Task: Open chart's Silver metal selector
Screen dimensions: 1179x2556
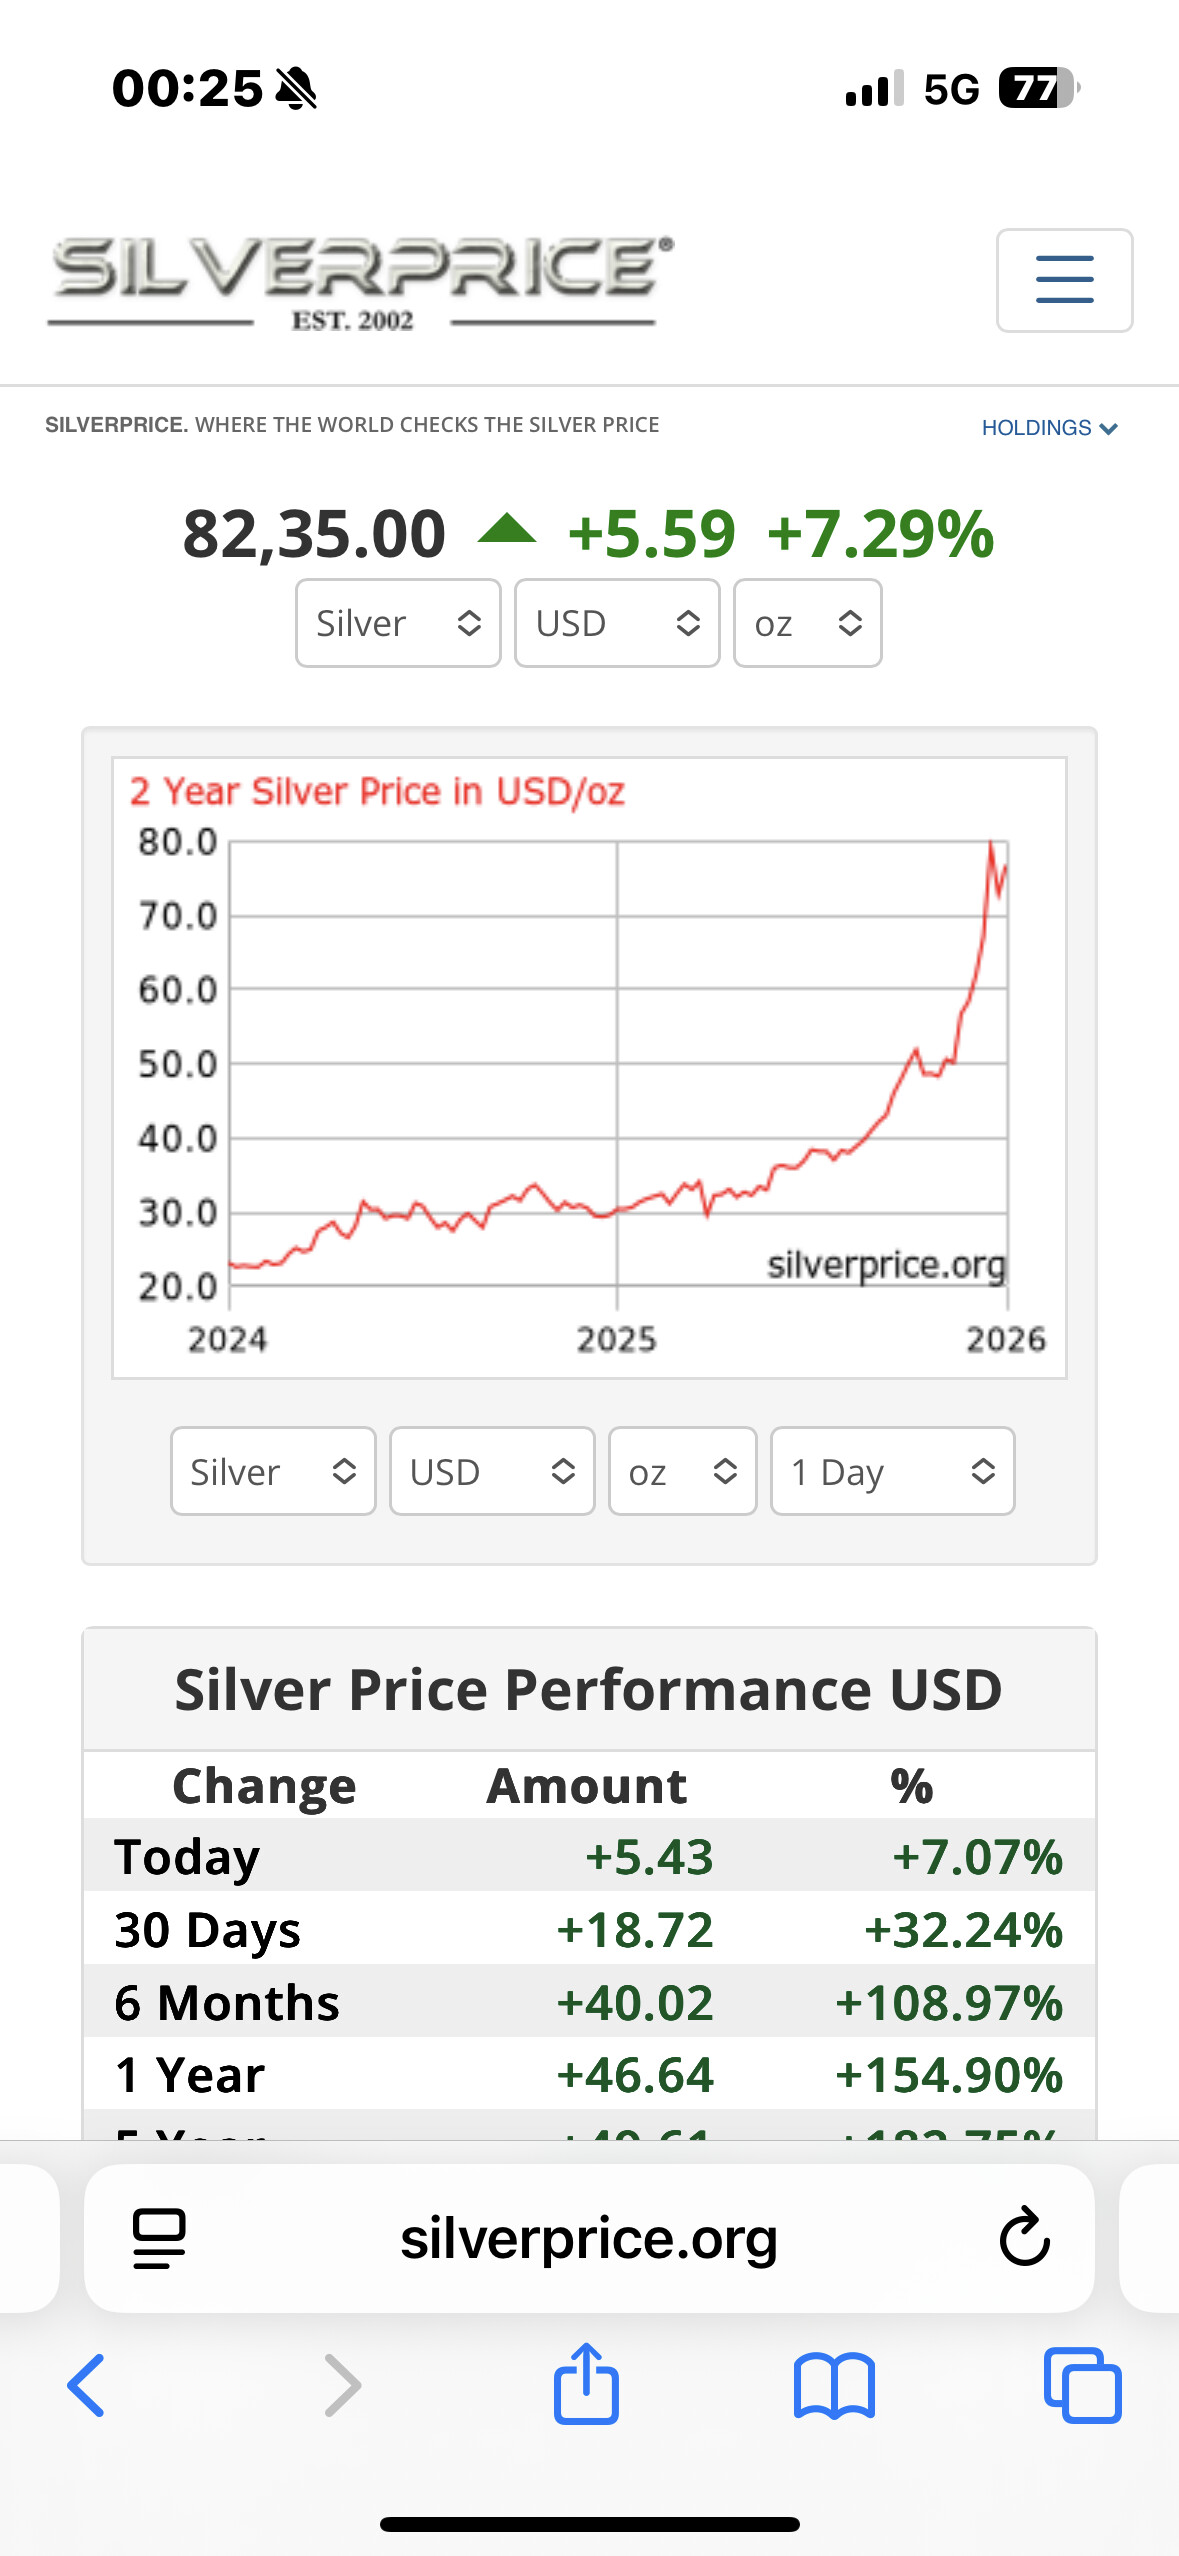Action: tap(273, 1471)
